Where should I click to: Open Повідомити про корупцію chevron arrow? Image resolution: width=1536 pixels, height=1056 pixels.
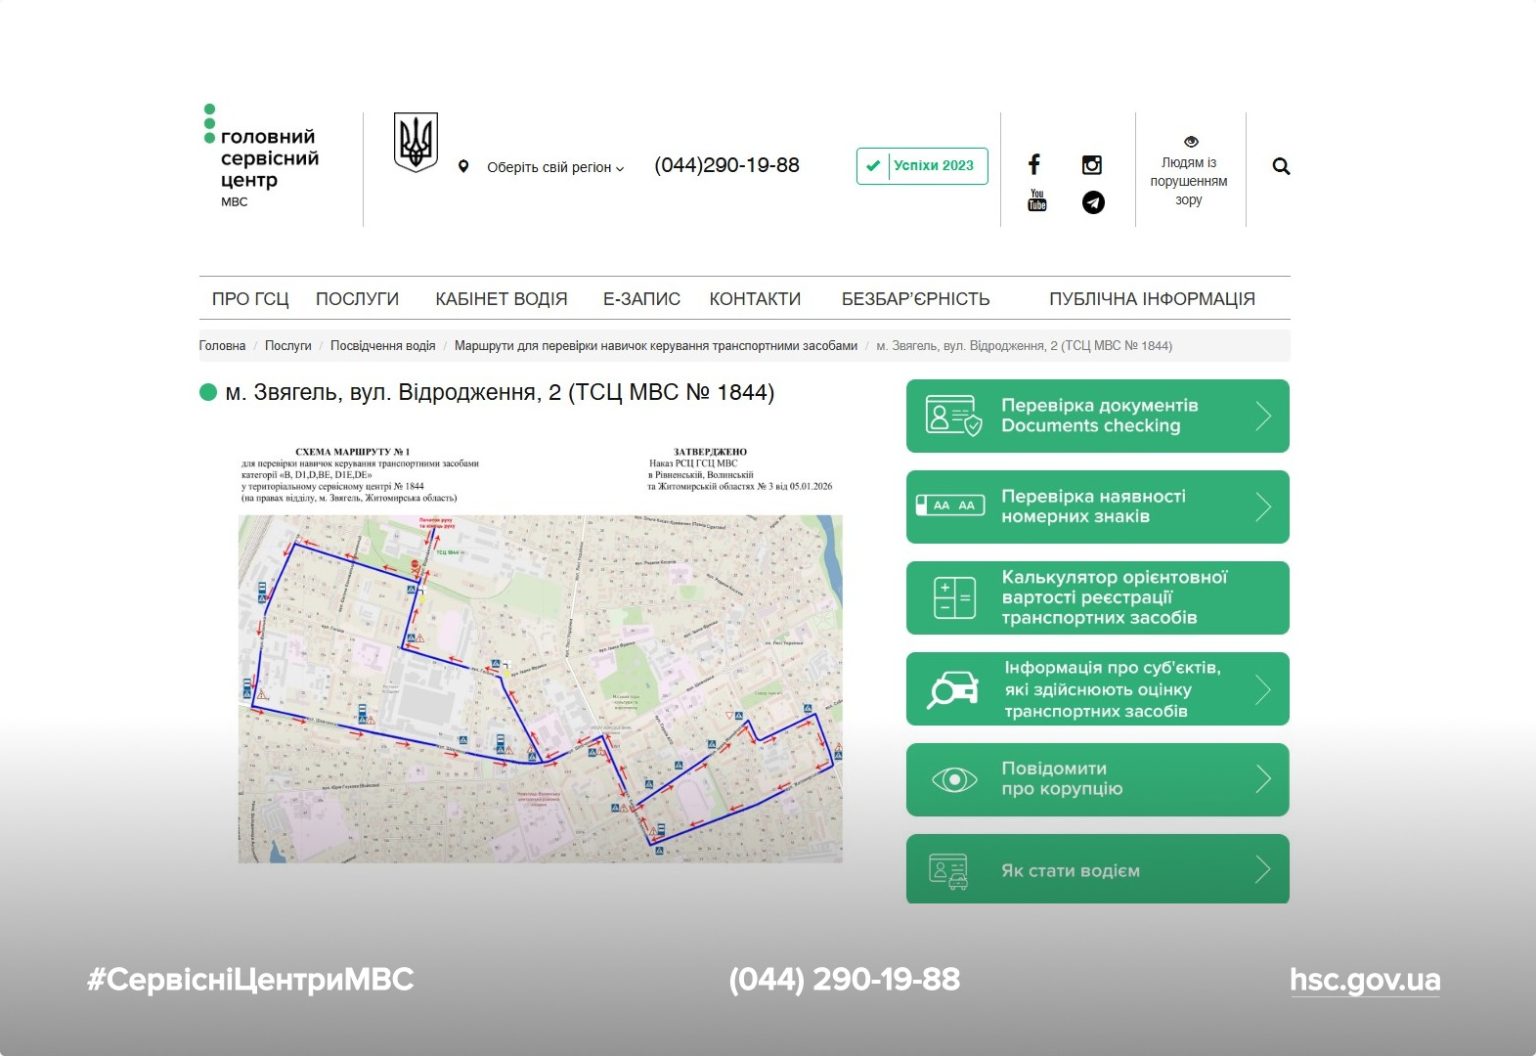coord(1263,779)
